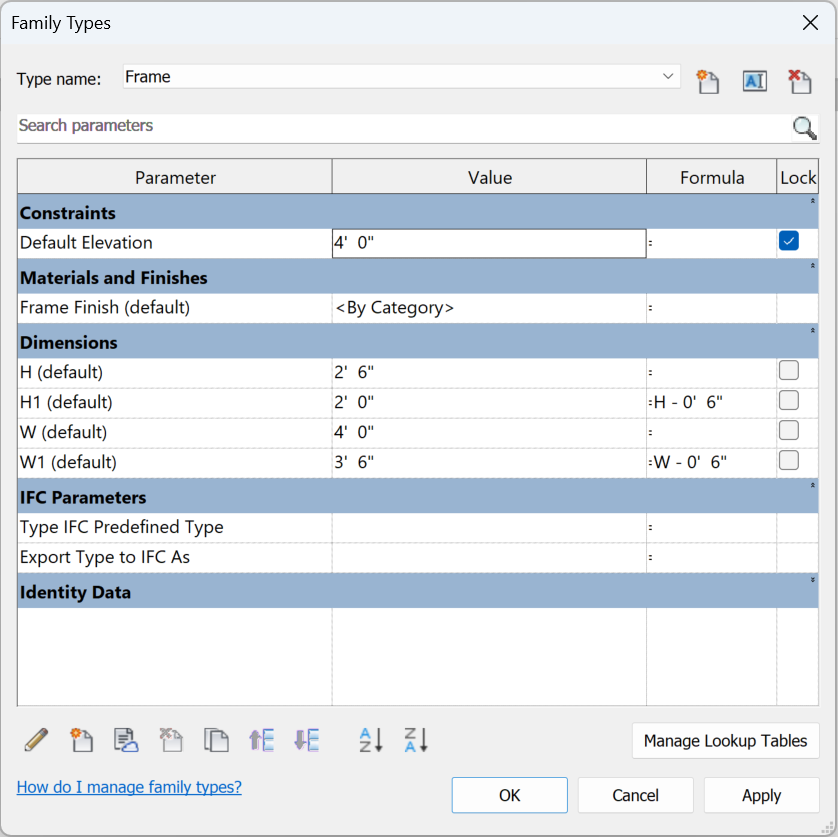Uncheck the lock on Default Elevation
Image resolution: width=838 pixels, height=837 pixels.
[788, 241]
